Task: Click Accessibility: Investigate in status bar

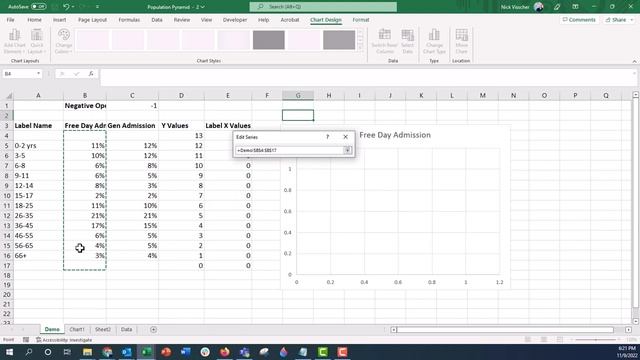Action: [64, 340]
